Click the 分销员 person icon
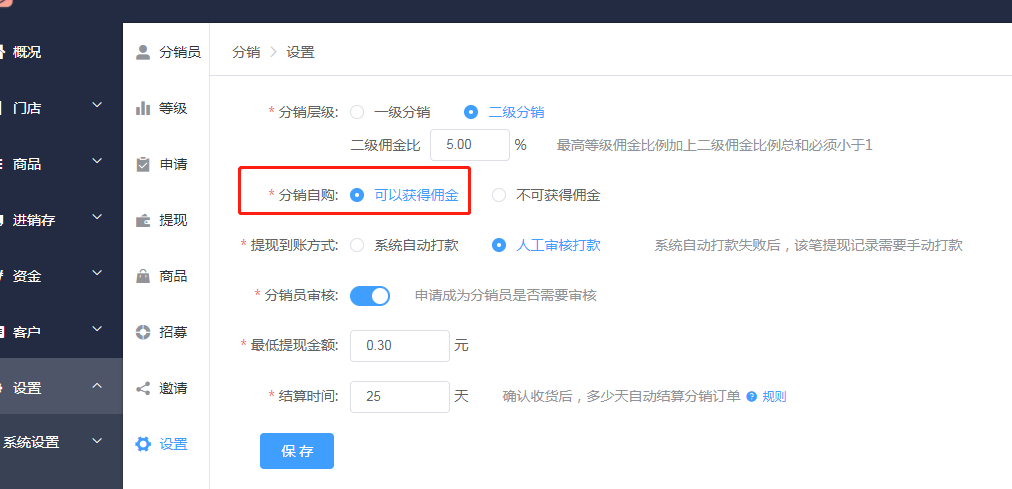Screen dimensions: 1012x489 [143, 52]
